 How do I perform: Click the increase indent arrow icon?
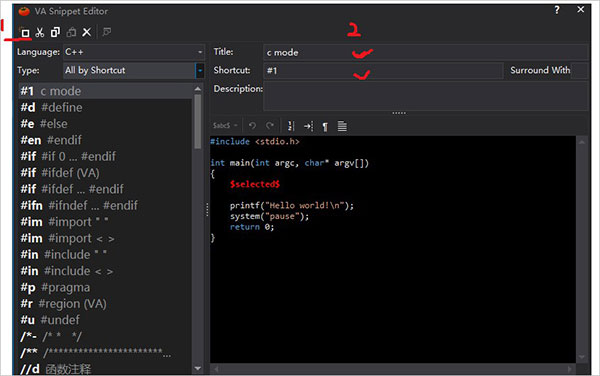[308, 126]
